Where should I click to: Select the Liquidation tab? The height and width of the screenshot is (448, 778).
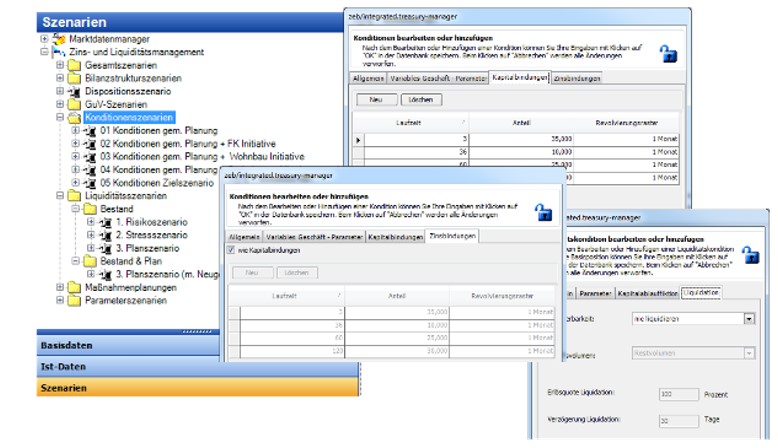(x=701, y=293)
